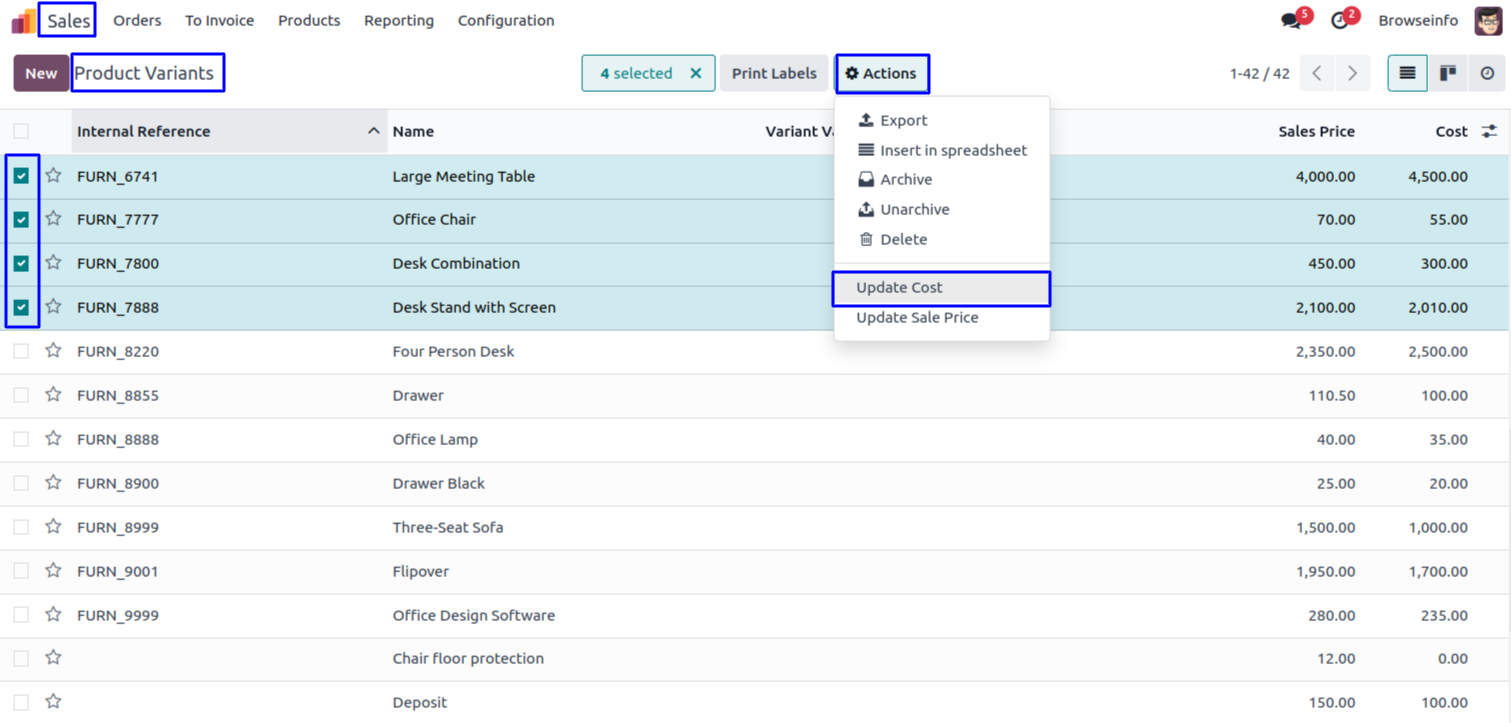Switch to list view

point(1407,73)
